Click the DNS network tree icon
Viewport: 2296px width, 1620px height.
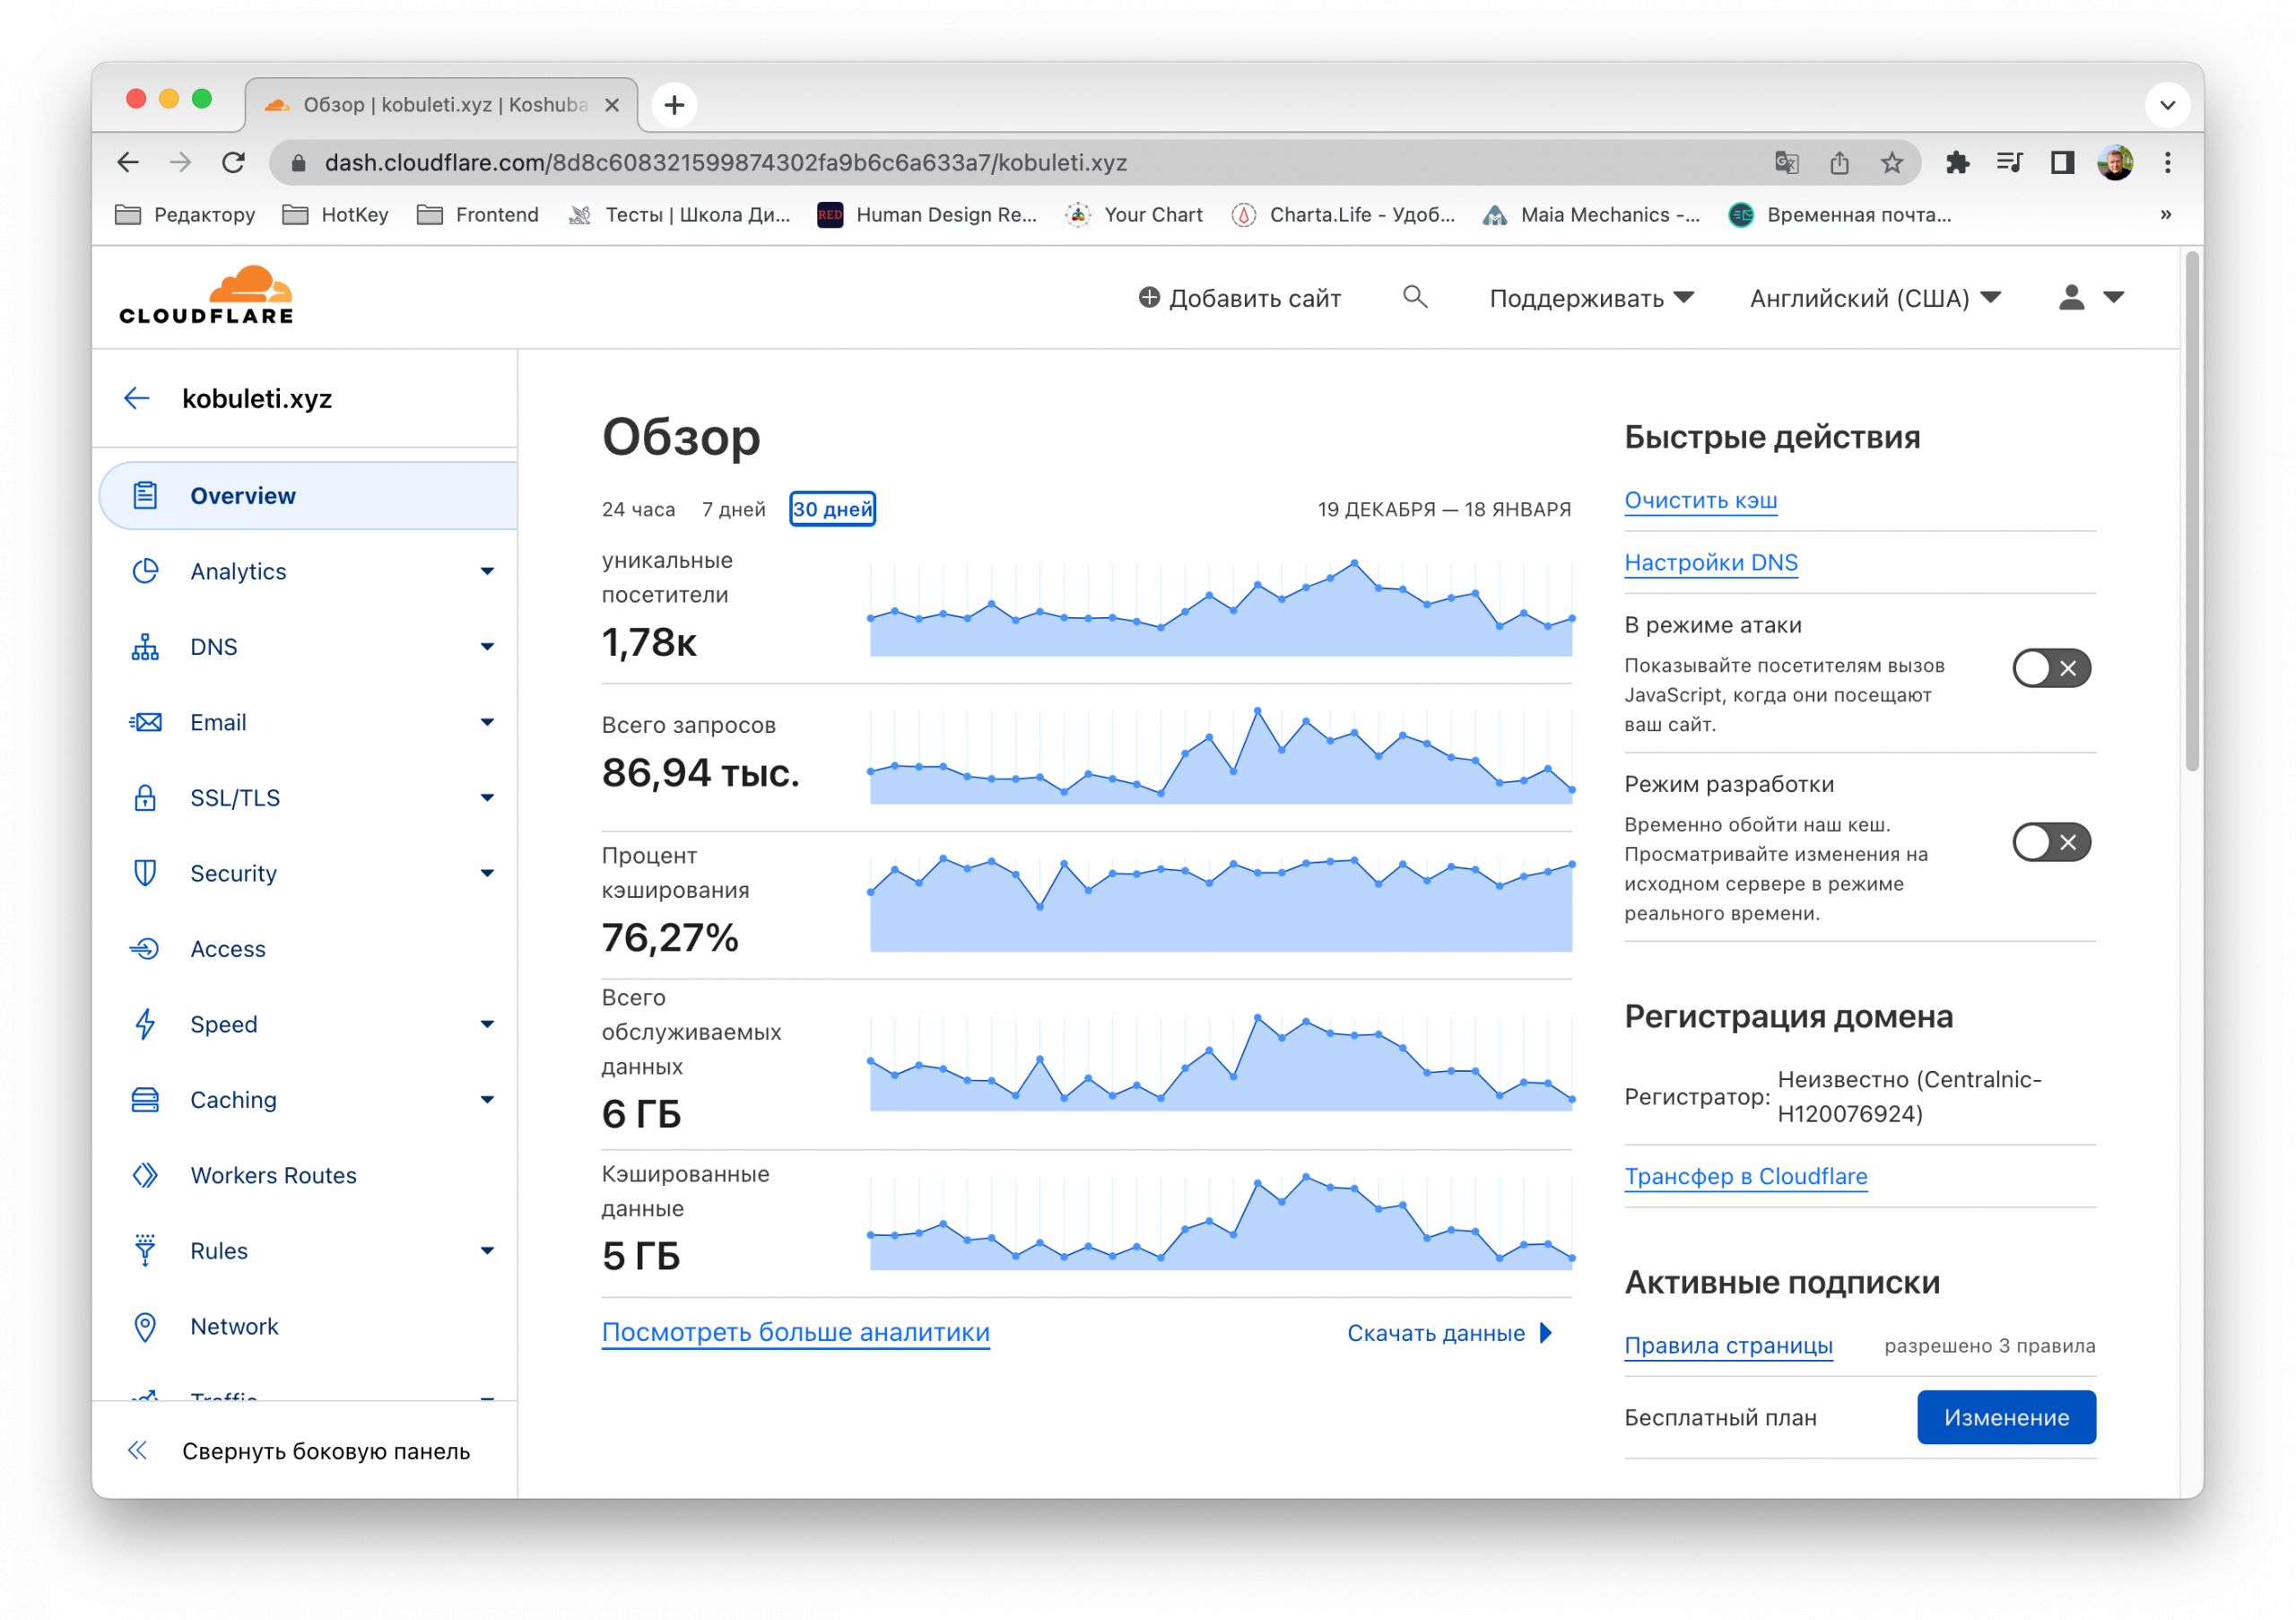pos(145,647)
